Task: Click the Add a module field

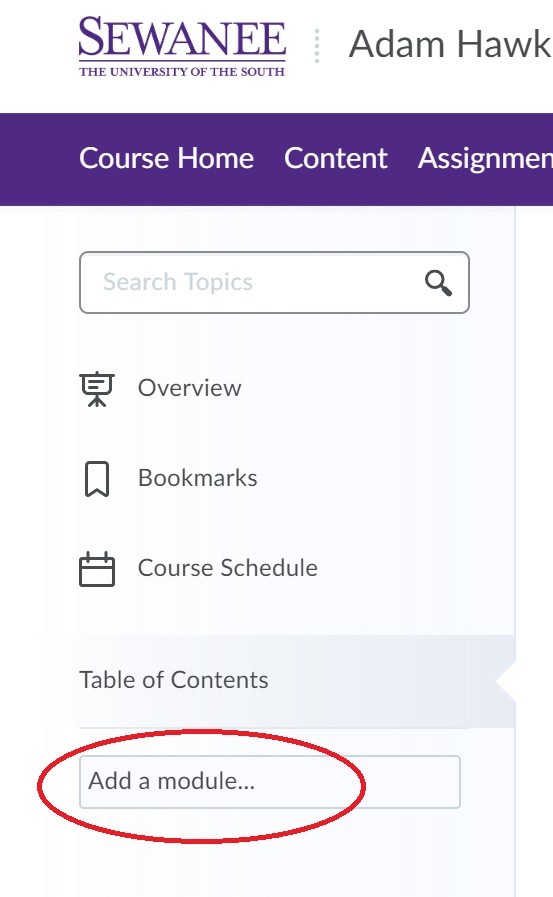Action: click(269, 782)
